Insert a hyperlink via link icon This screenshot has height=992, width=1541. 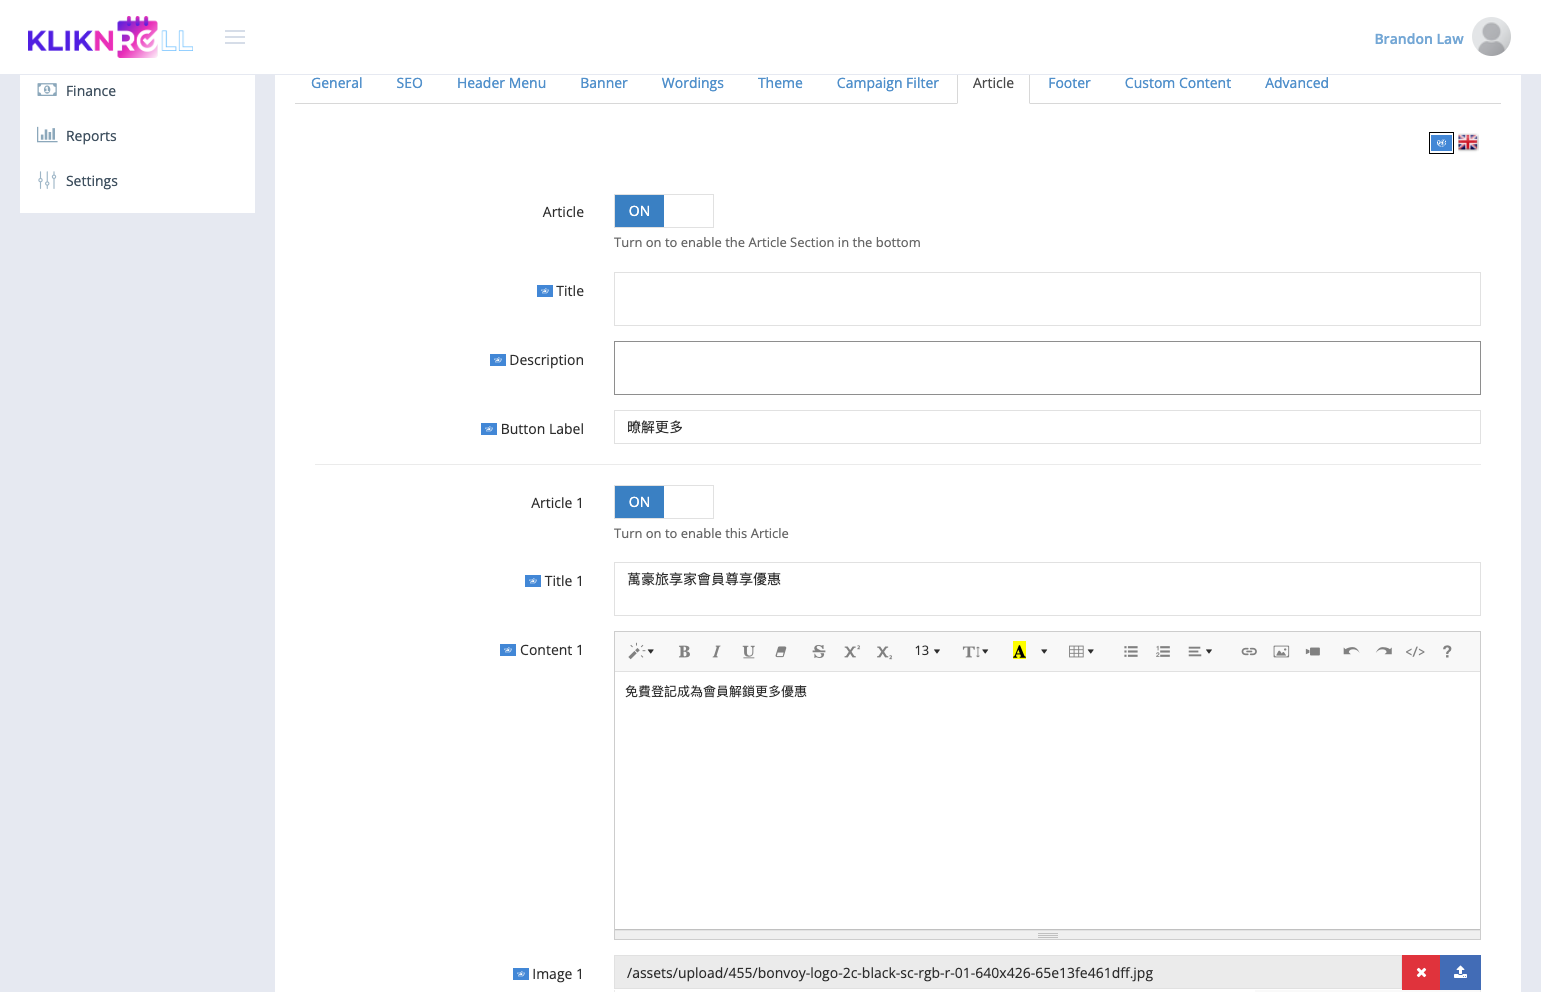tap(1249, 652)
